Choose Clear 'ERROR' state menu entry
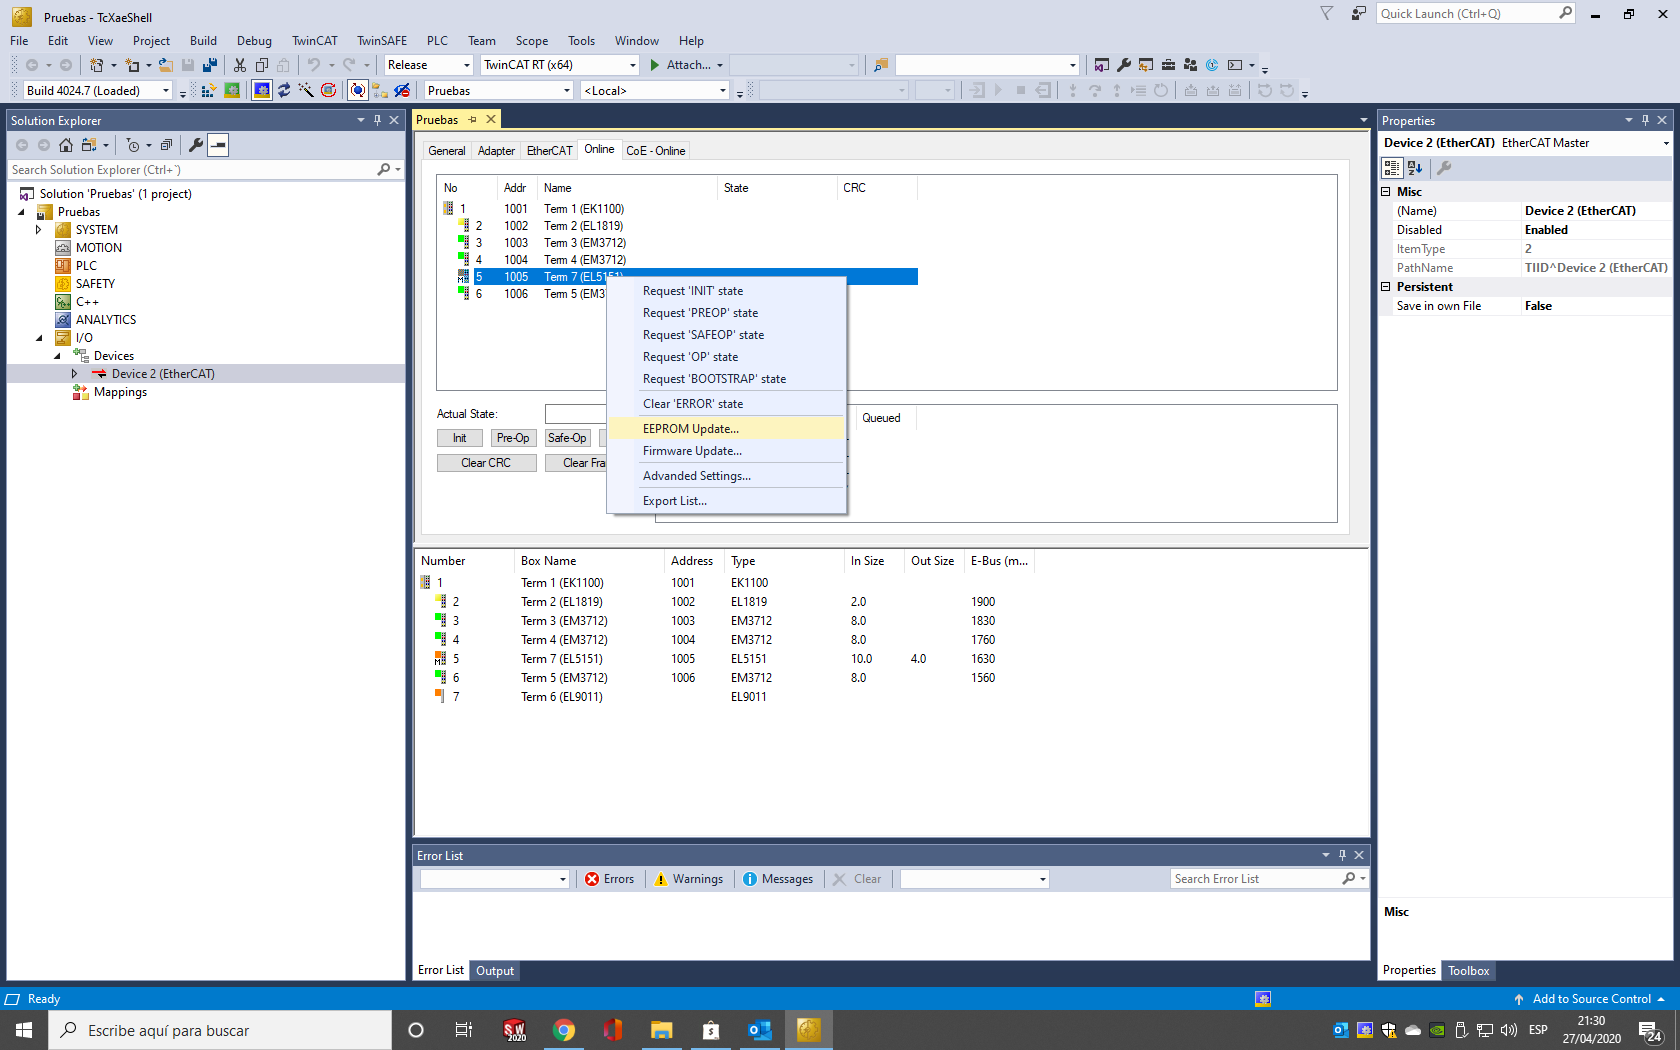Viewport: 1680px width, 1050px height. [x=727, y=404]
